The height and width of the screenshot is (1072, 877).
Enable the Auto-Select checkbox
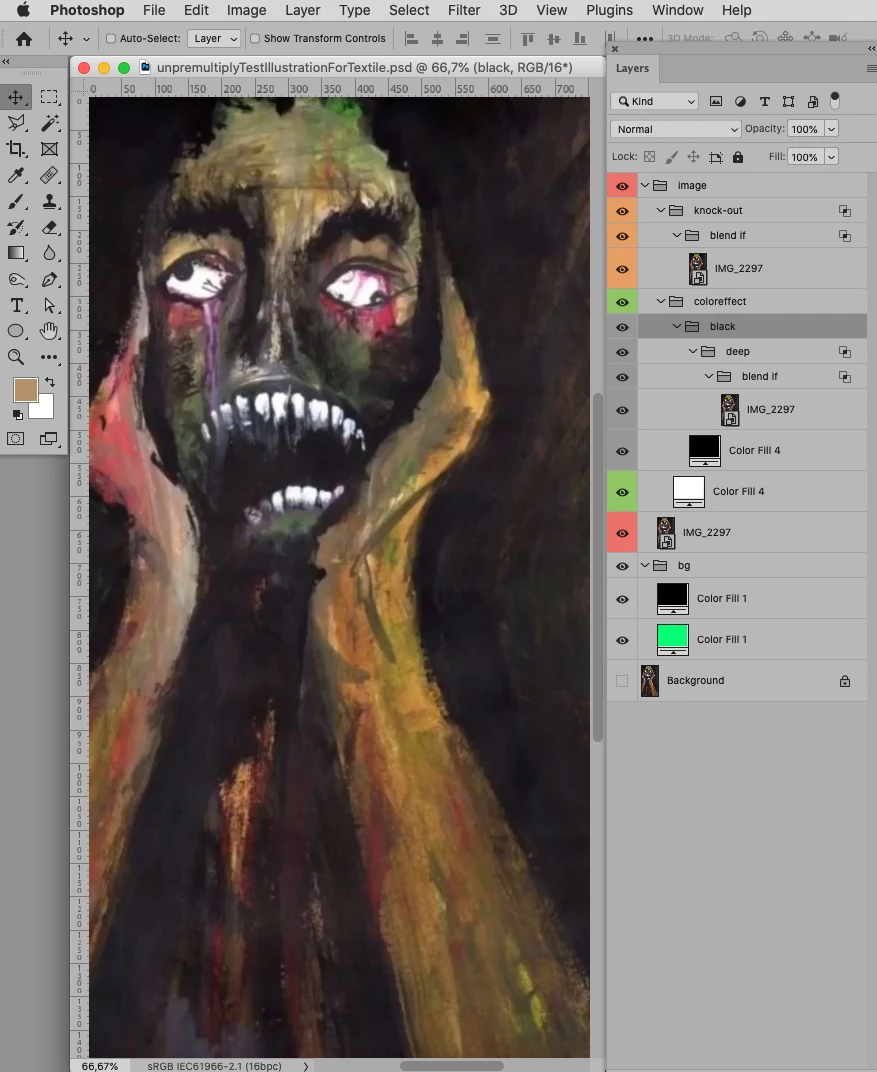point(111,38)
